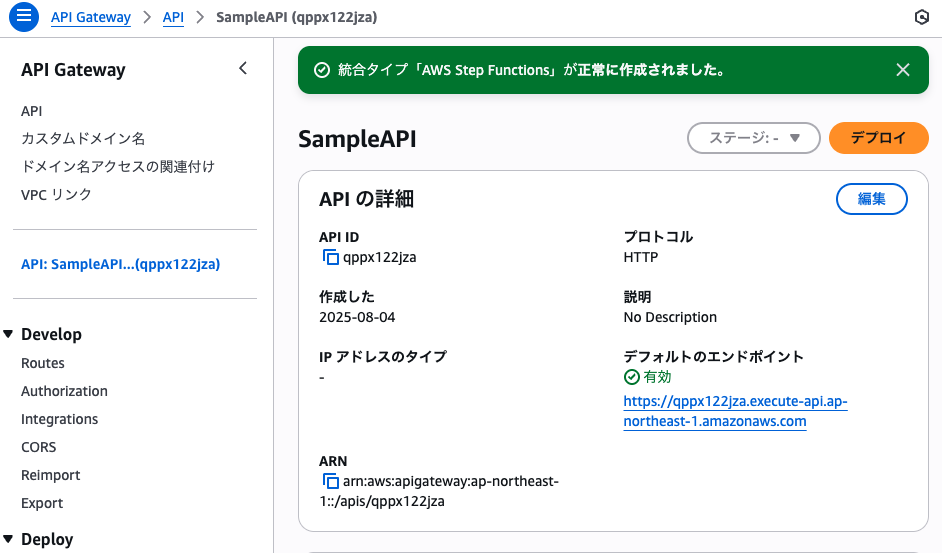Click the No Description text
Viewport: 942px width, 553px height.
pos(670,317)
